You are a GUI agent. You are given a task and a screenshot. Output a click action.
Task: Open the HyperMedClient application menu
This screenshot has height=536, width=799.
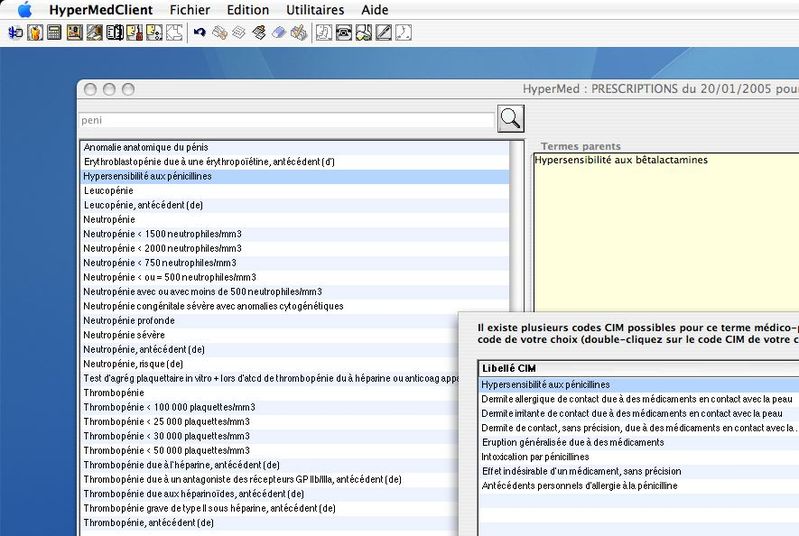101,10
